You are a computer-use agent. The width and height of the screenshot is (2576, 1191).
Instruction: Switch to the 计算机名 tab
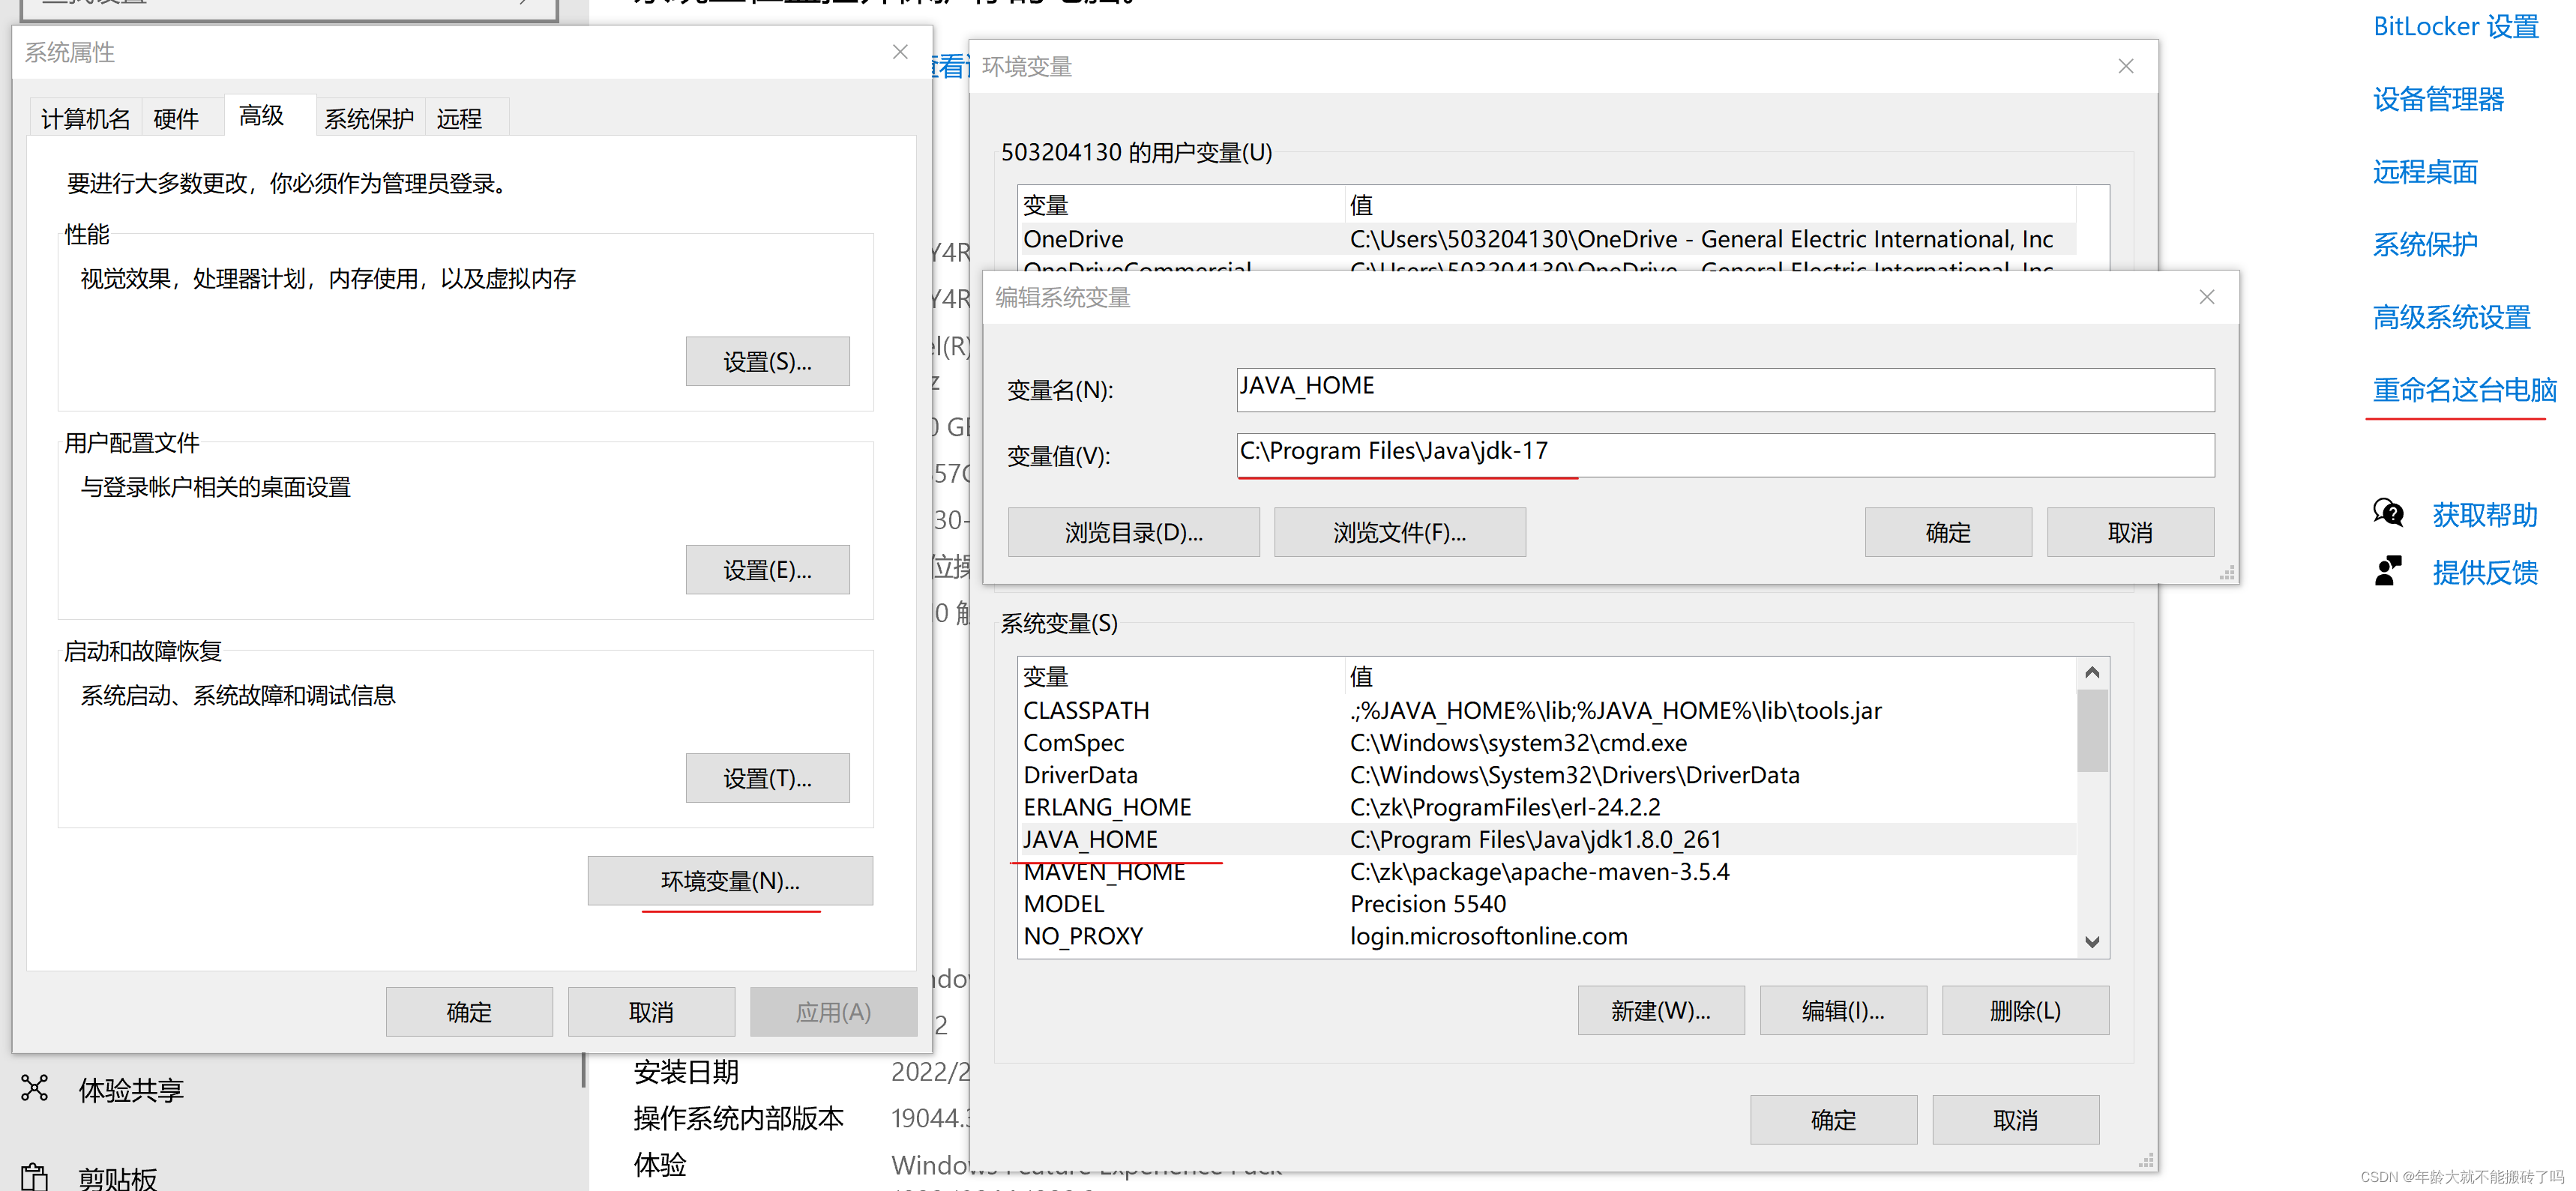(x=85, y=118)
